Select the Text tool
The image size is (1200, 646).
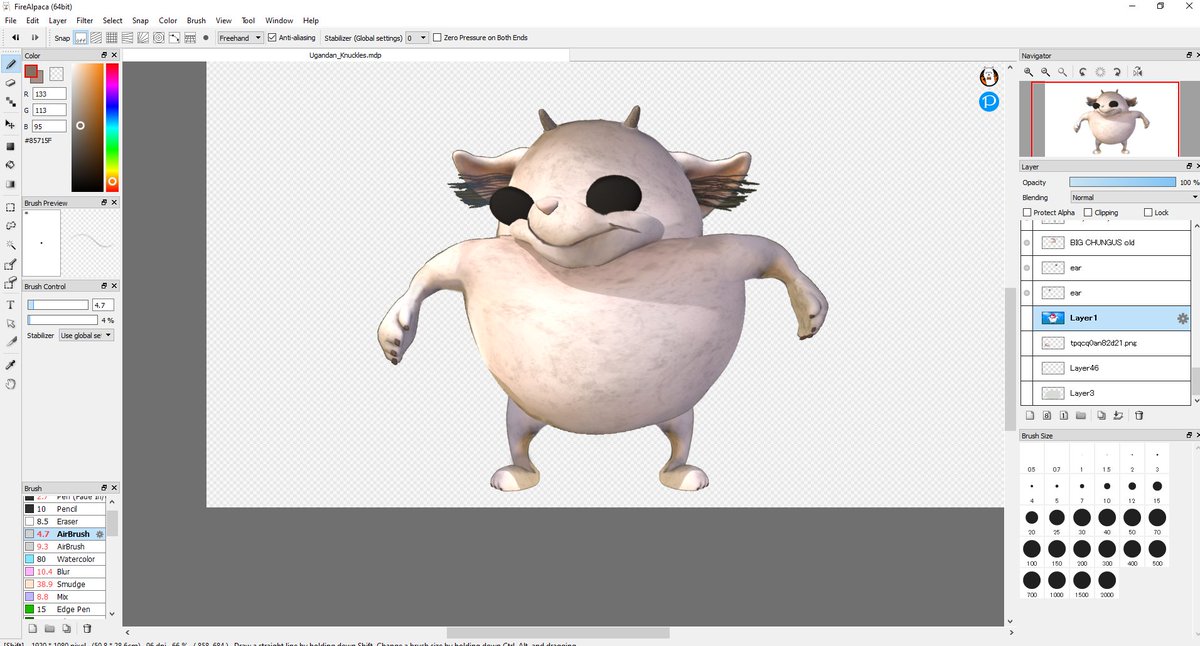10,304
